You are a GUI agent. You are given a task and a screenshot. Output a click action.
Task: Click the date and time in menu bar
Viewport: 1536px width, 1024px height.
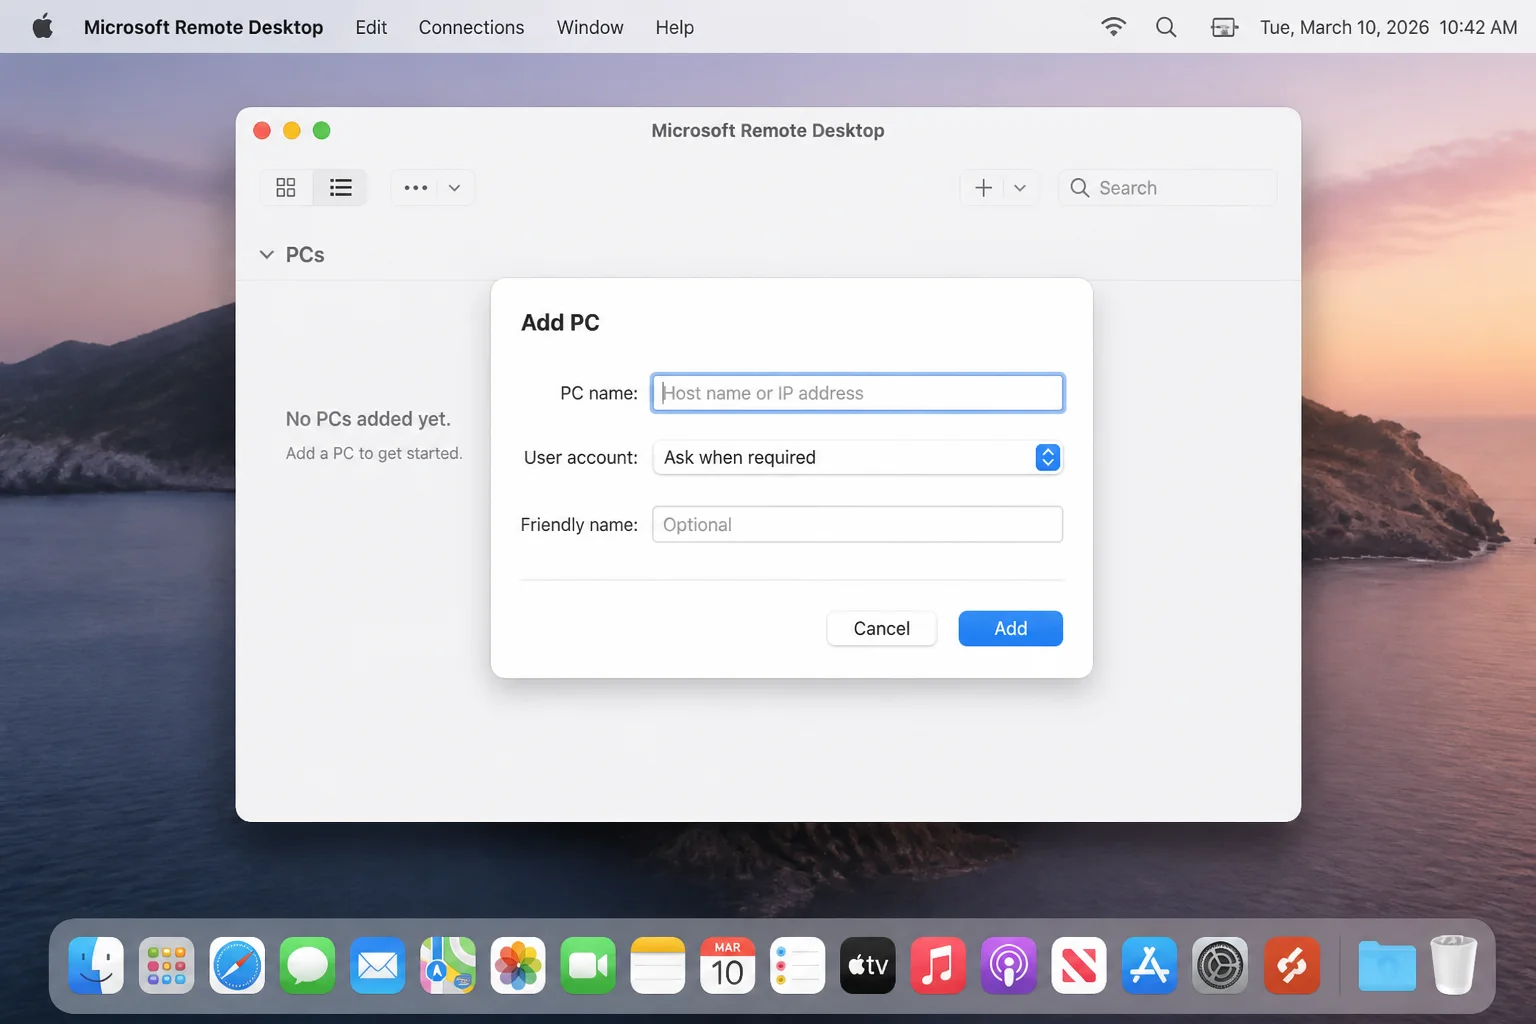(1388, 27)
